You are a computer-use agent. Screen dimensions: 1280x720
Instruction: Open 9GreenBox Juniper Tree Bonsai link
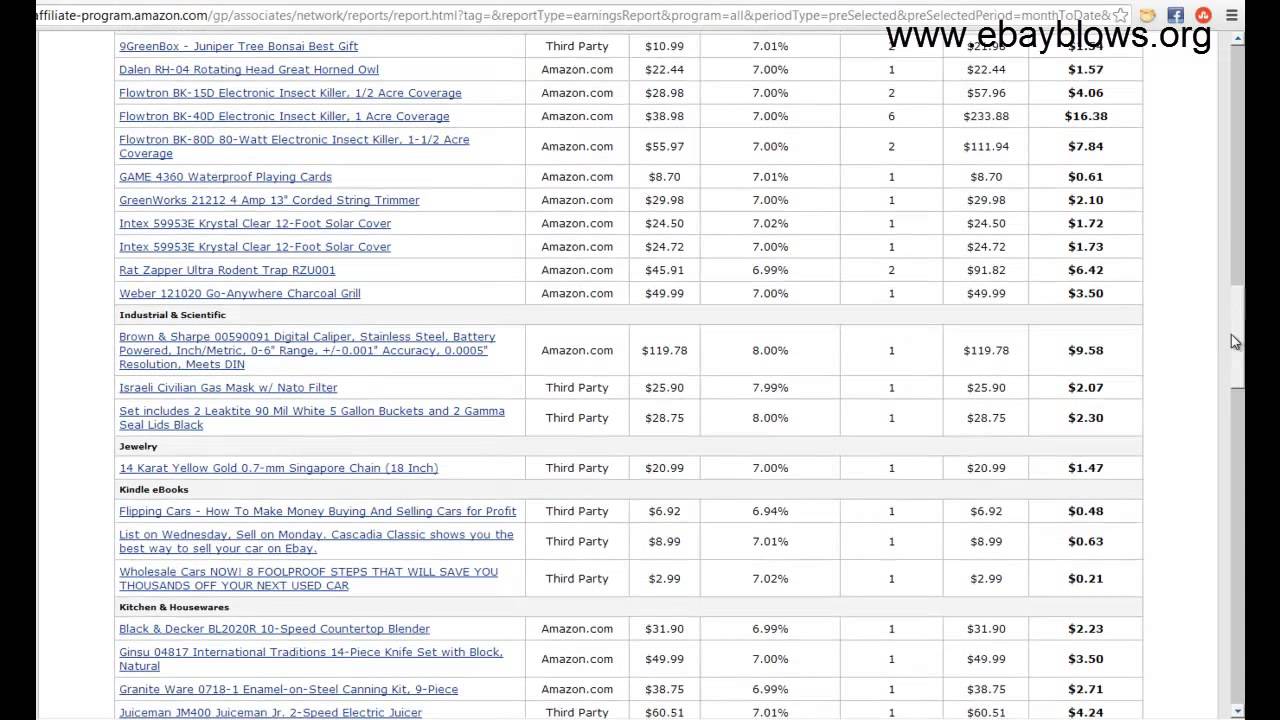point(238,46)
